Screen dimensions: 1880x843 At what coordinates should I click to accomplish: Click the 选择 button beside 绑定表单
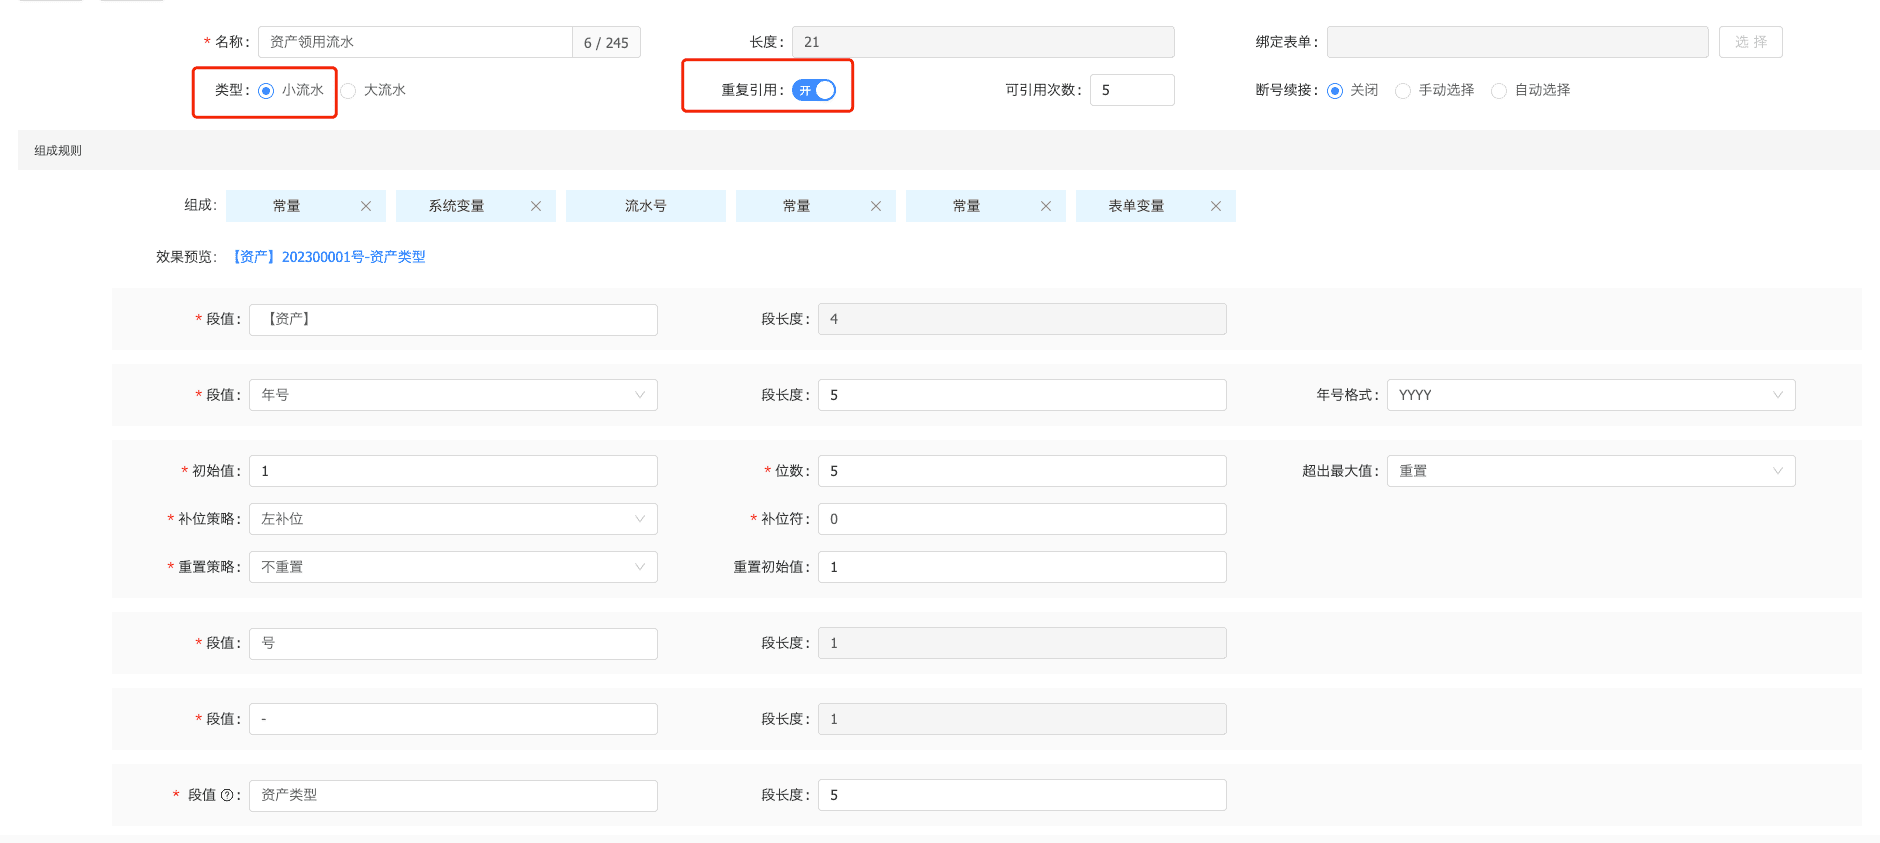coord(1751,42)
